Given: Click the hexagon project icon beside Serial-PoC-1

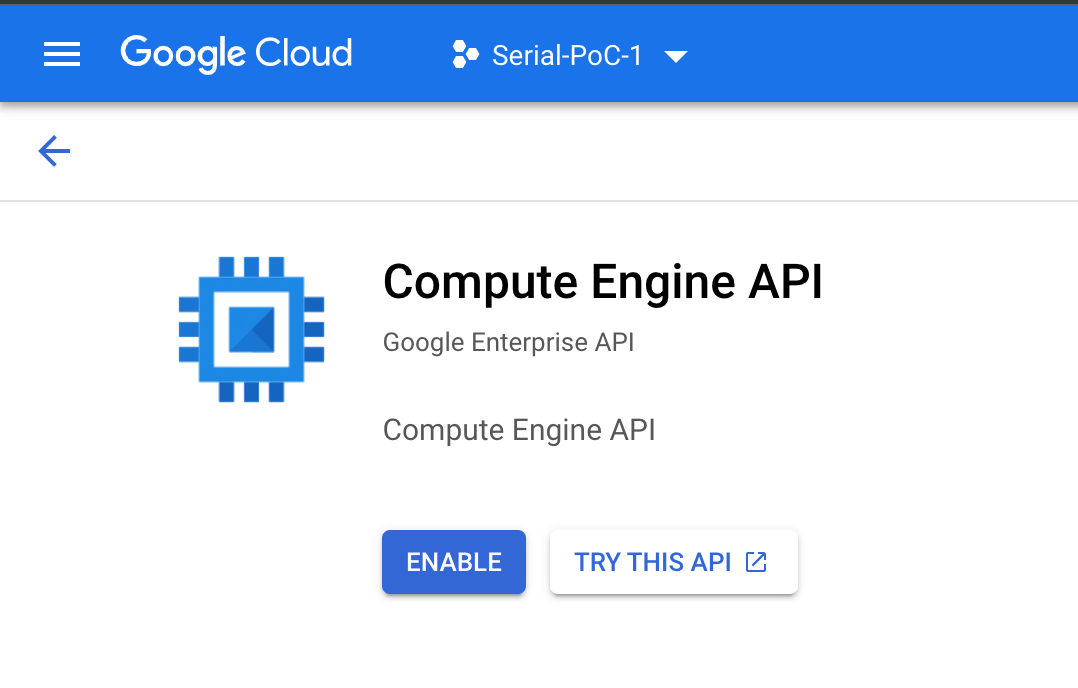Looking at the screenshot, I should coord(465,54).
